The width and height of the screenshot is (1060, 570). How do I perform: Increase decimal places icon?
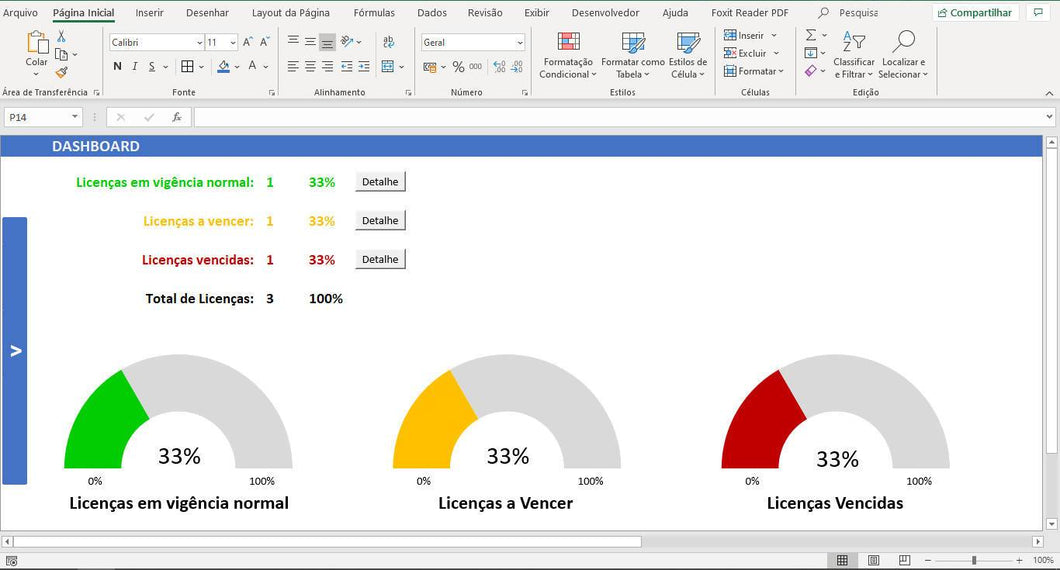coord(500,66)
